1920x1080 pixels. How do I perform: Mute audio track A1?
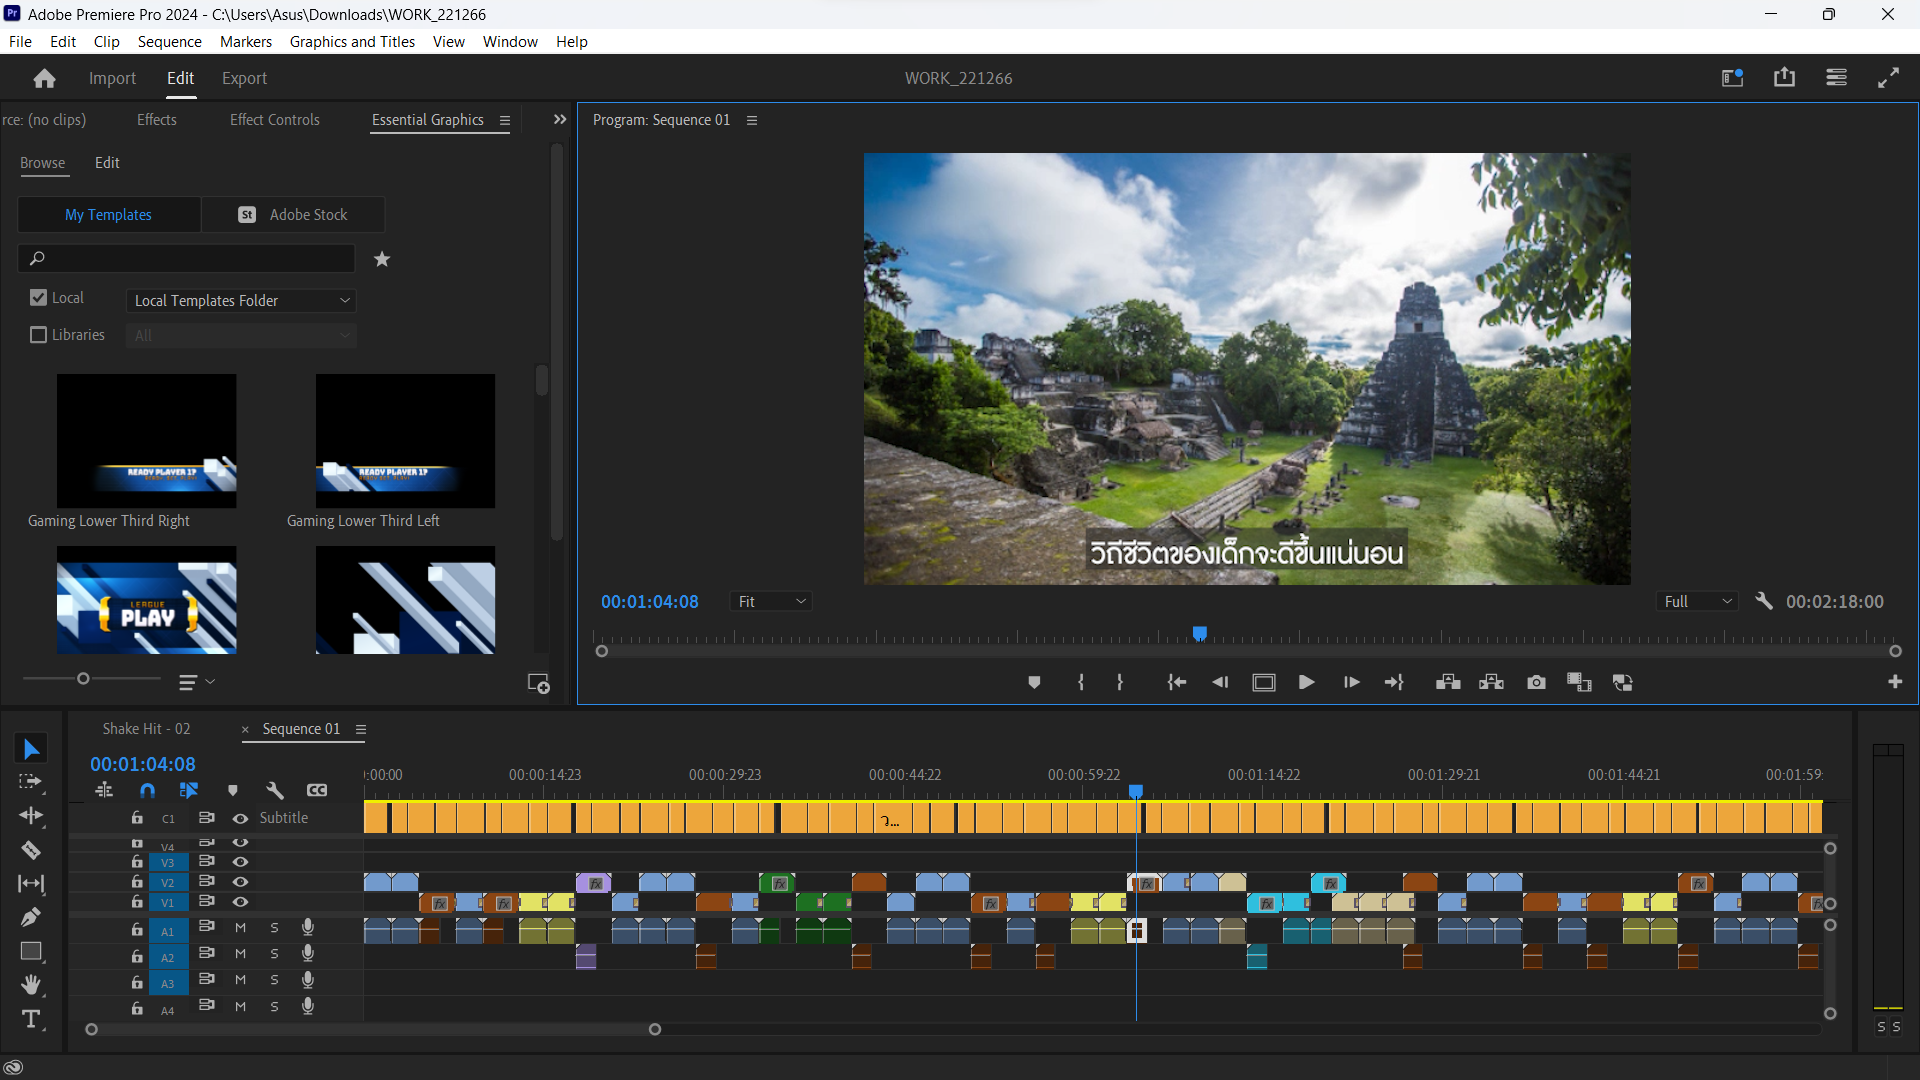[x=240, y=928]
